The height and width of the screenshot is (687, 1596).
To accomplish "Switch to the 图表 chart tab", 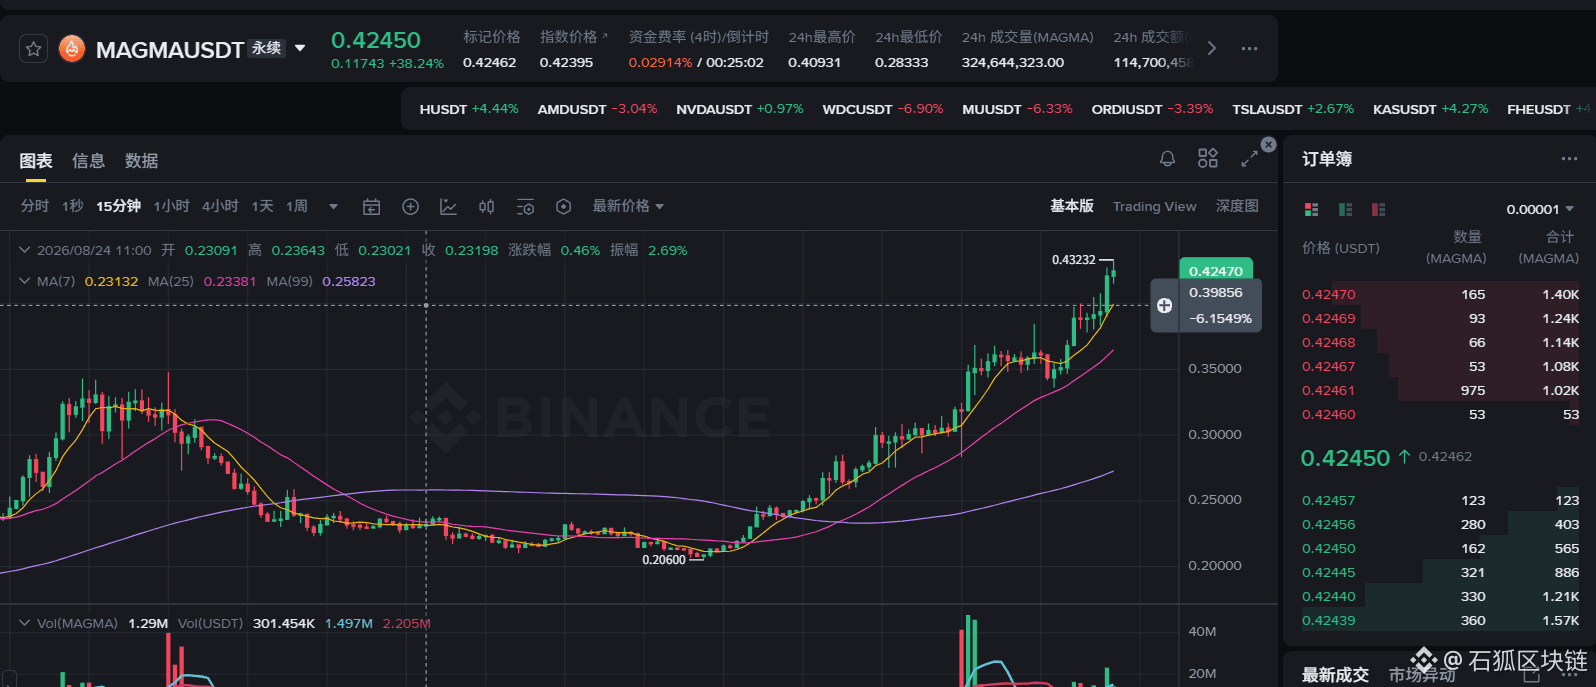I will [36, 161].
